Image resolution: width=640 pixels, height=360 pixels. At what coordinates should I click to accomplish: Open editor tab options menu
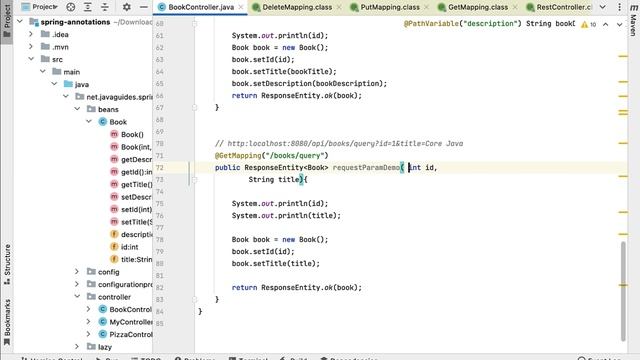(619, 7)
